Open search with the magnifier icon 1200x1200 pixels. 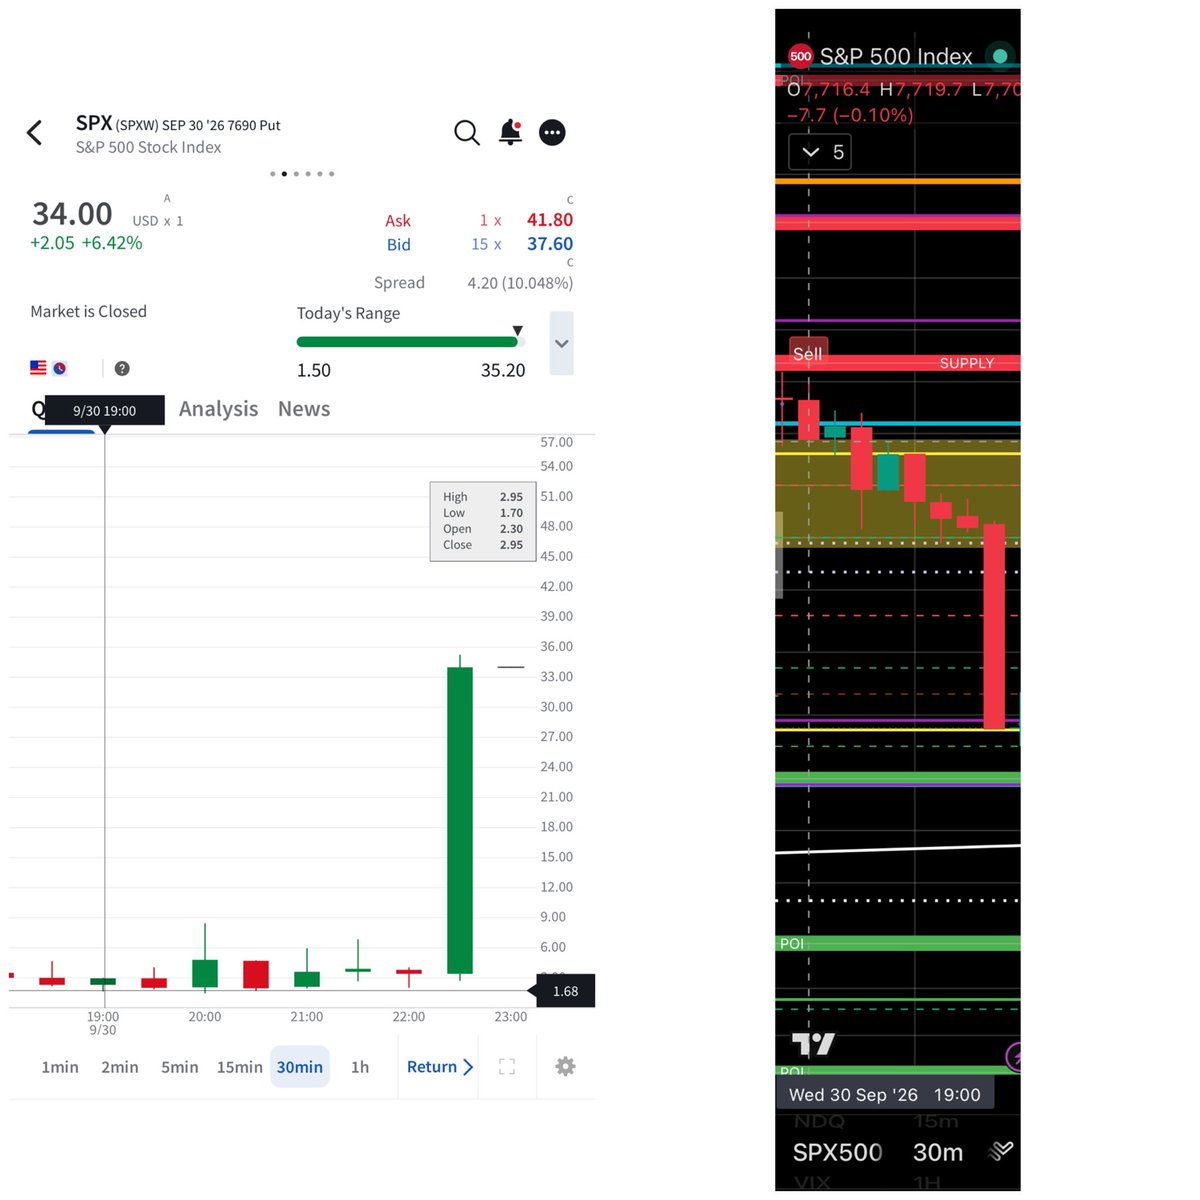click(x=467, y=132)
